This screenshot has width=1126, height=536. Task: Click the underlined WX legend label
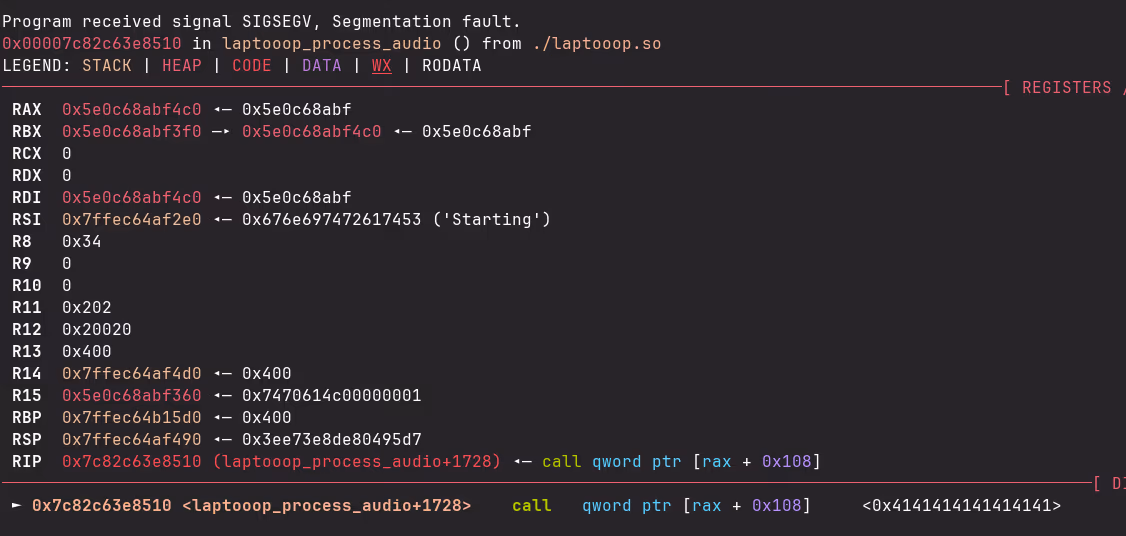tap(381, 66)
